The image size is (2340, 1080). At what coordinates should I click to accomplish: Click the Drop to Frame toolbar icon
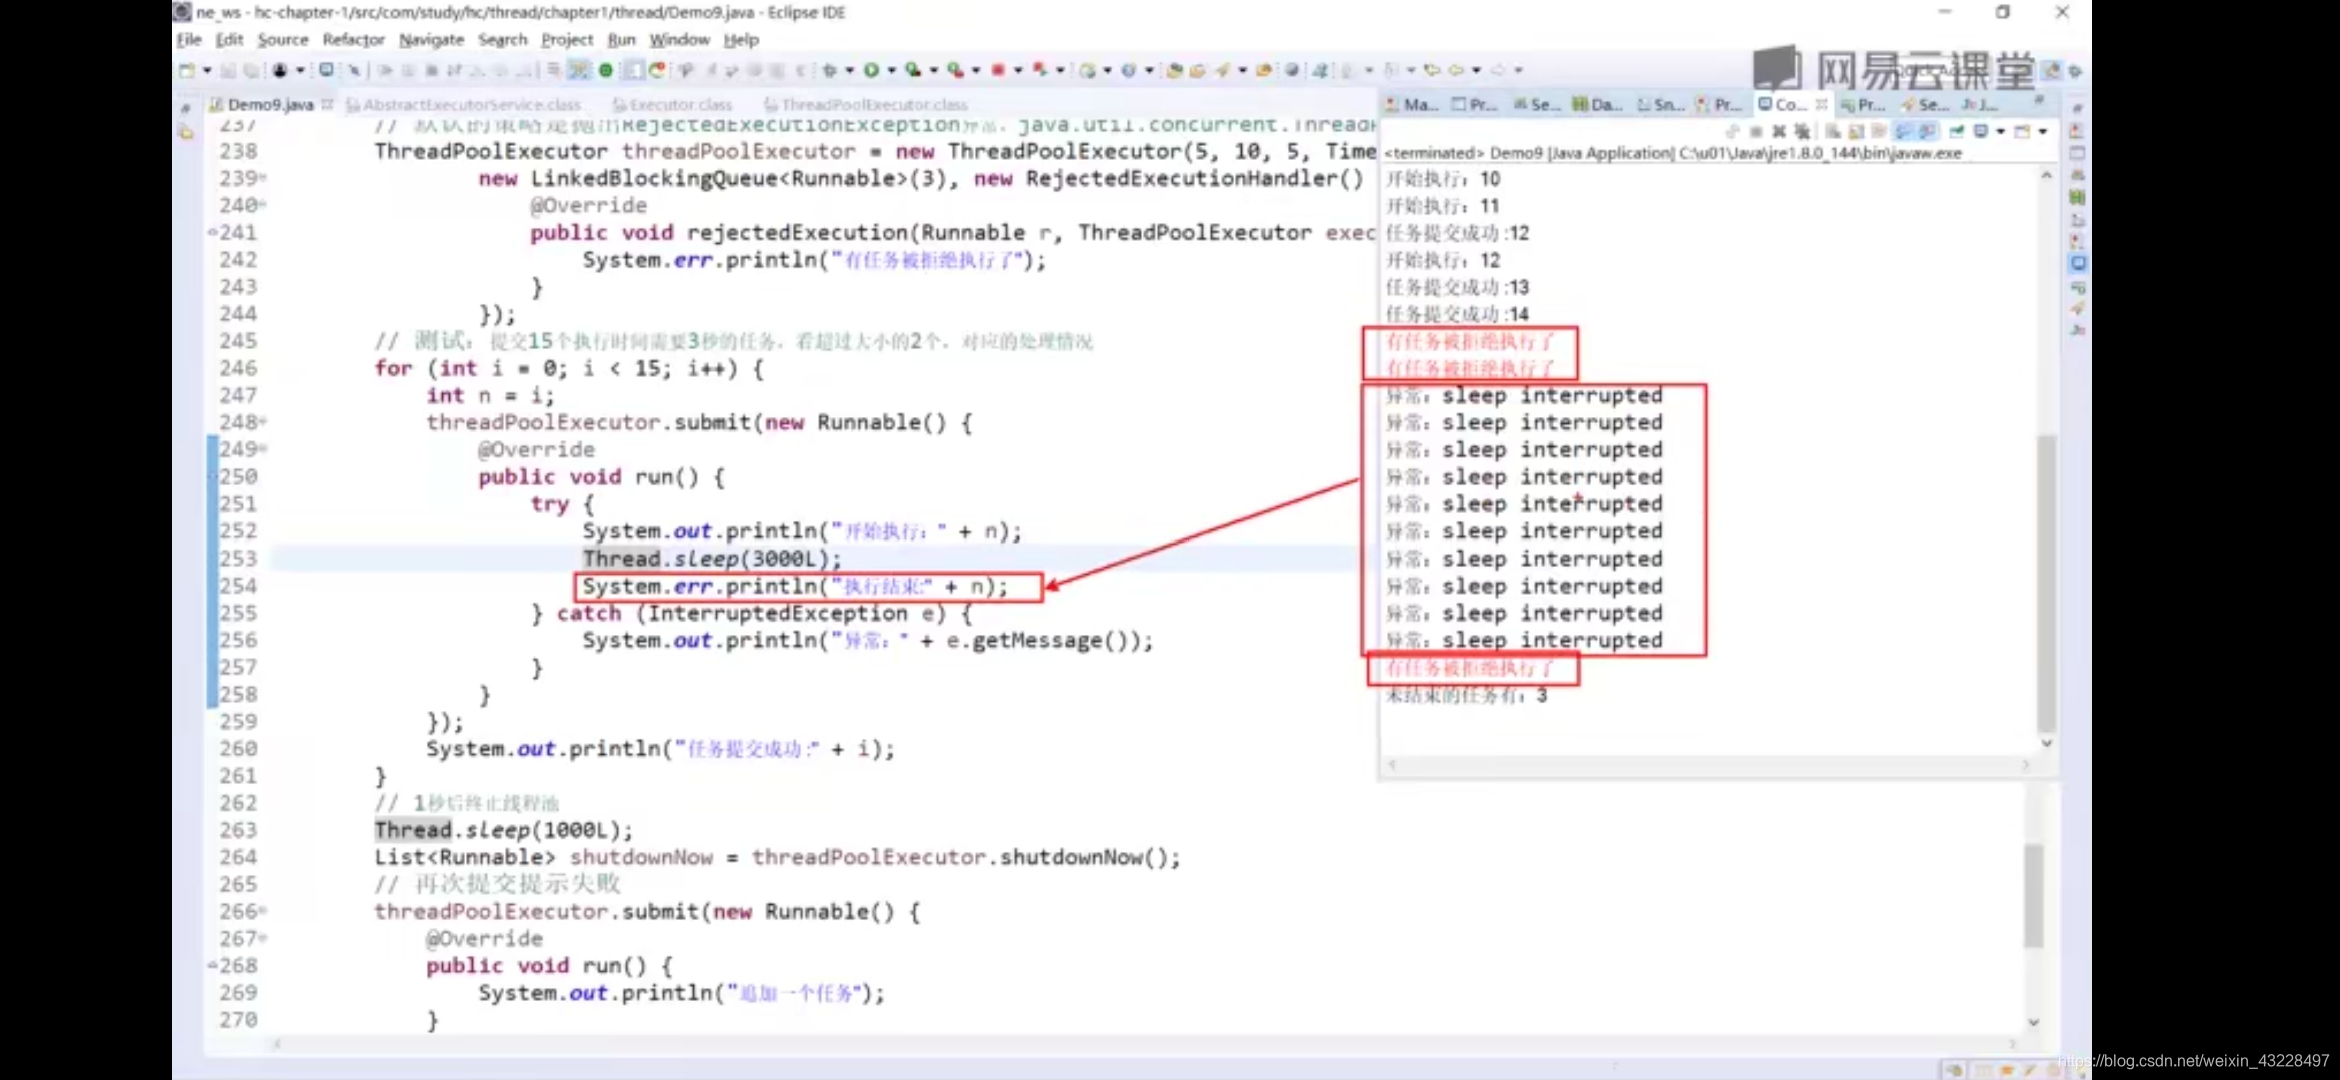553,70
